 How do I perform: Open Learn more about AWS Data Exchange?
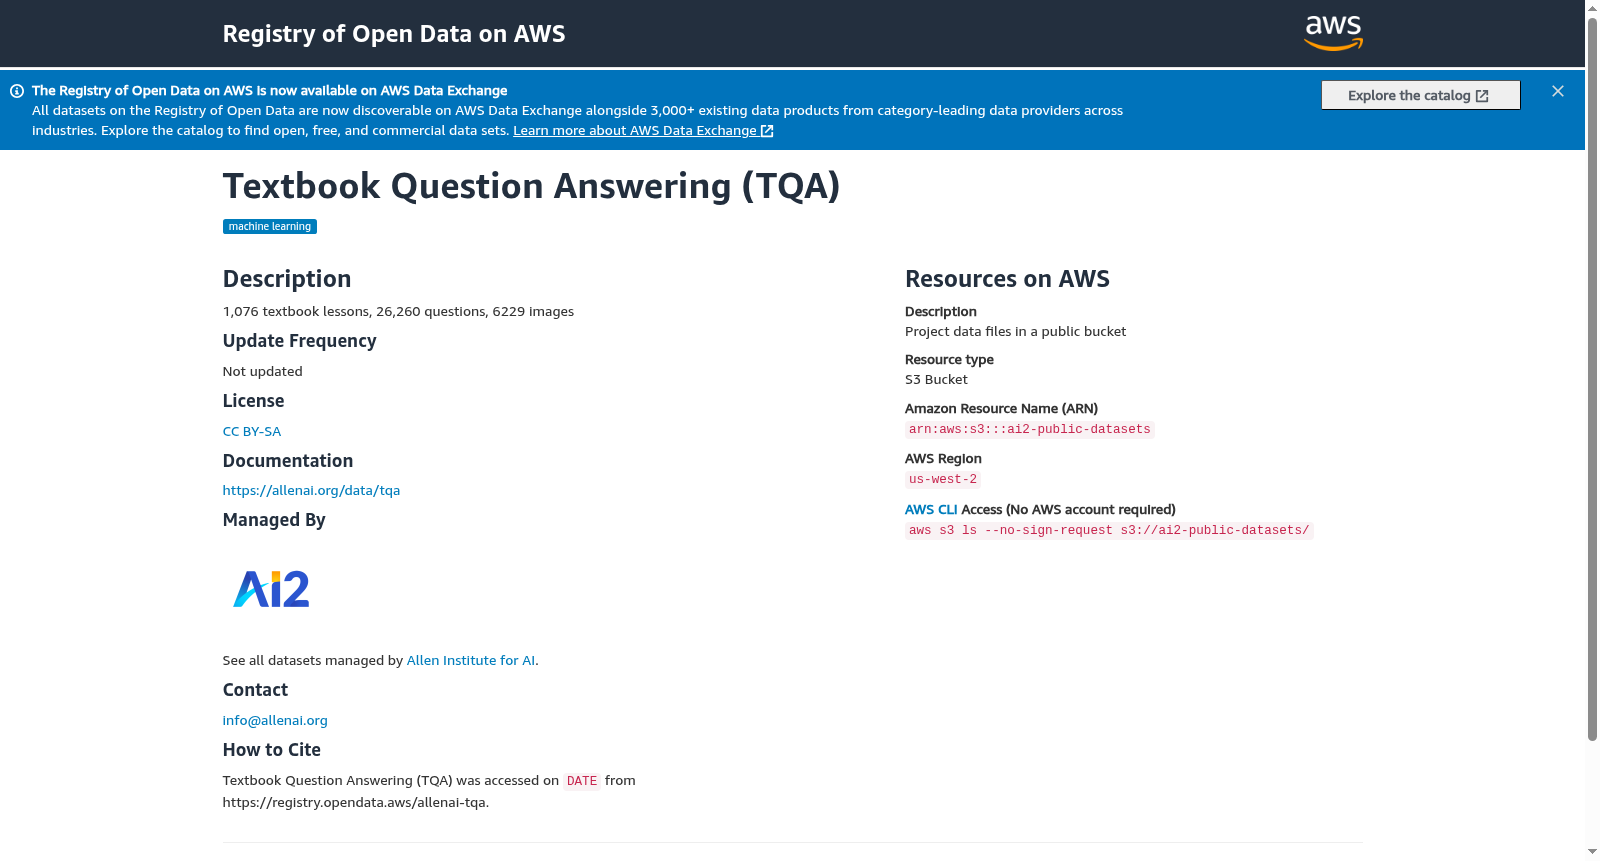pos(643,131)
